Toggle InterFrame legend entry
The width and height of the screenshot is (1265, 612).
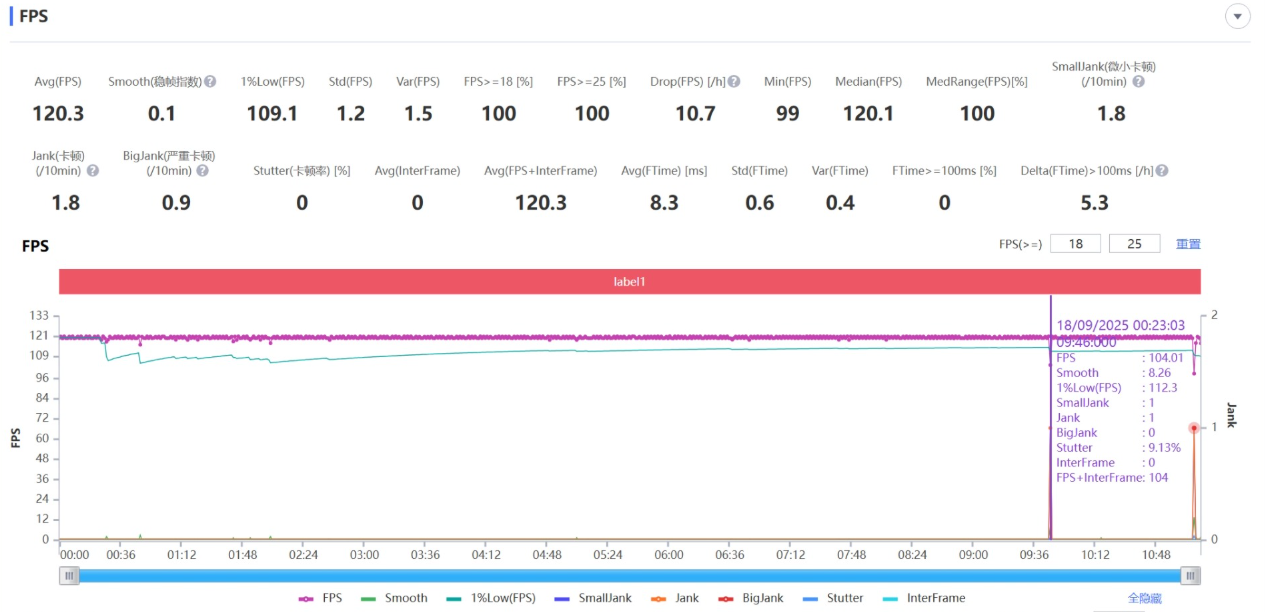(924, 598)
